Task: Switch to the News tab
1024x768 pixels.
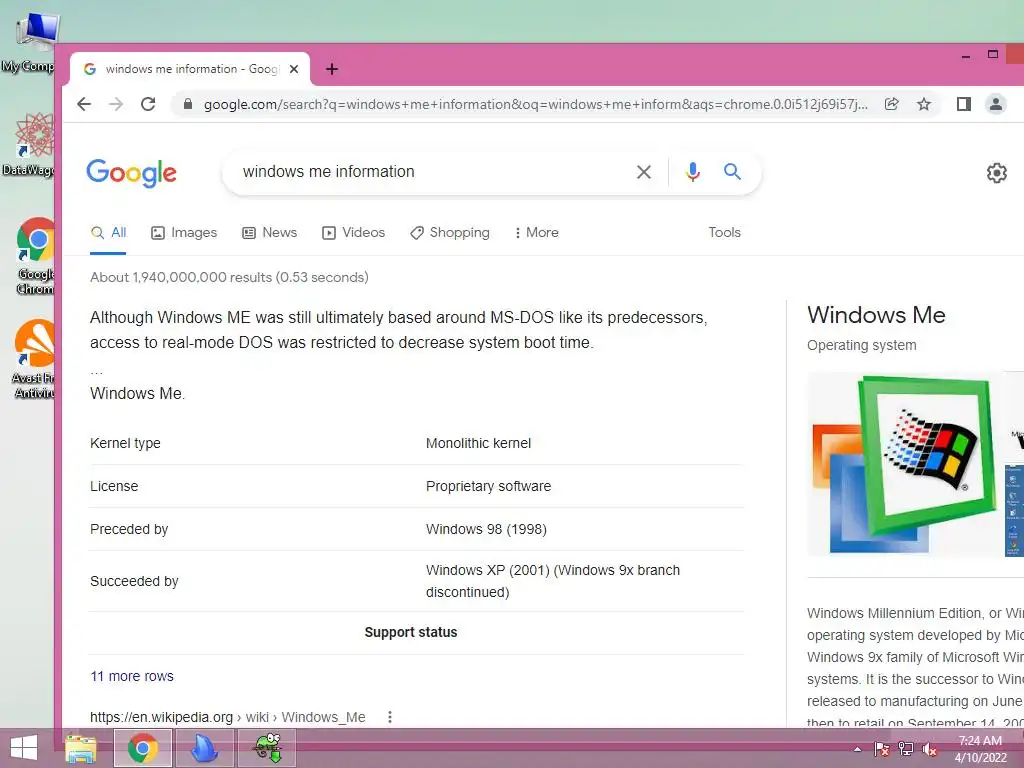Action: [269, 232]
